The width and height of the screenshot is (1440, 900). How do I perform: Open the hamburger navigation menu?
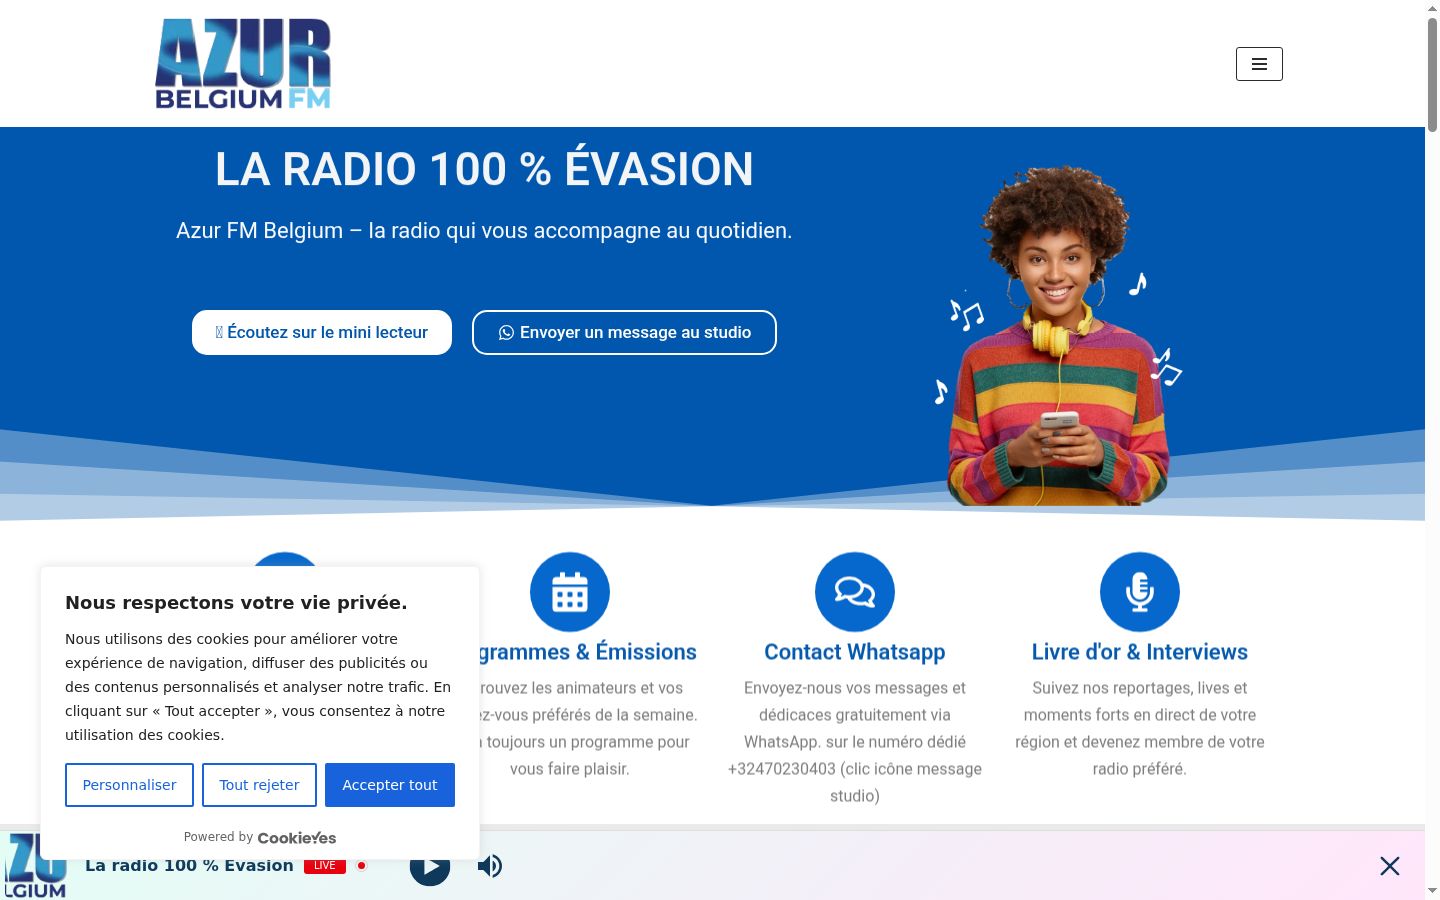[x=1259, y=64]
